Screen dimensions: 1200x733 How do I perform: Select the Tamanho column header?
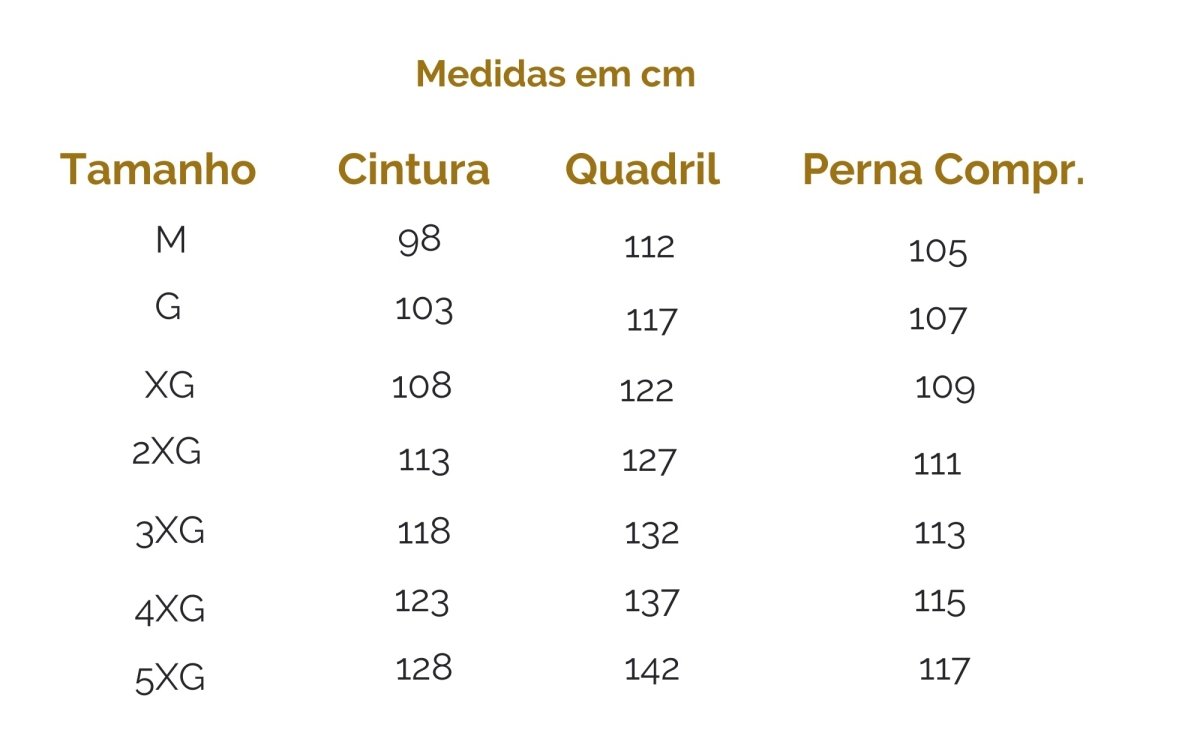tap(158, 169)
